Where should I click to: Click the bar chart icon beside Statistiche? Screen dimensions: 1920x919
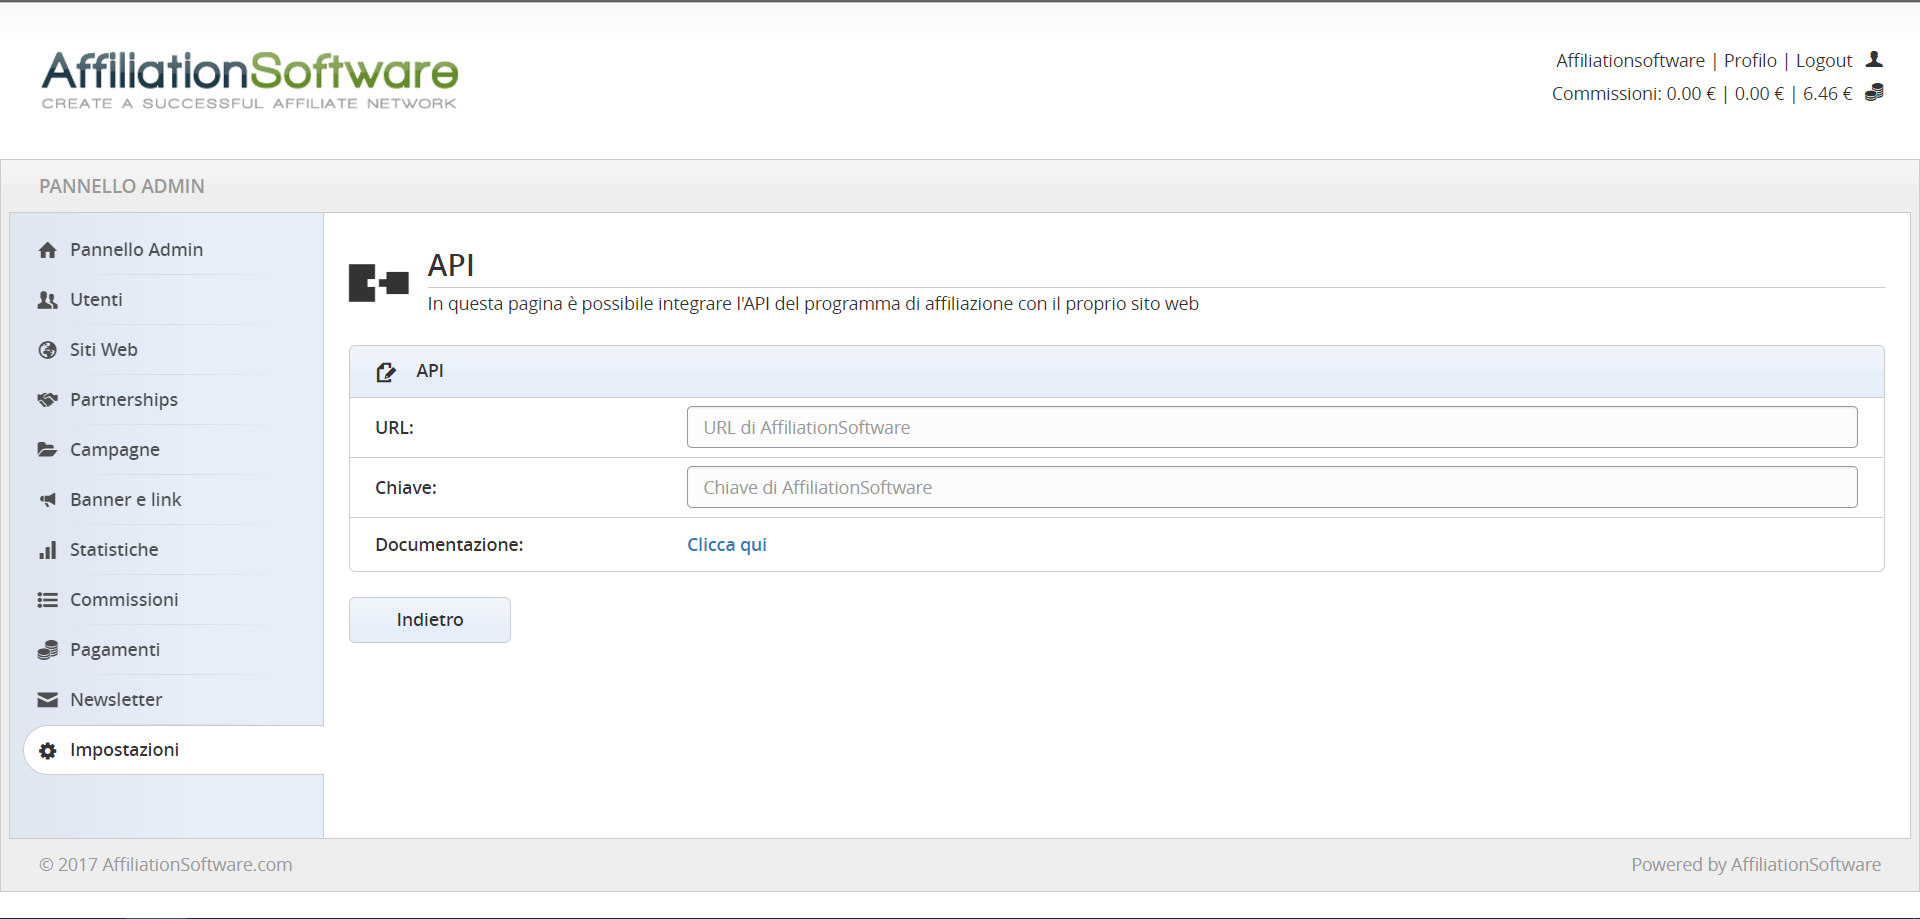(x=47, y=550)
